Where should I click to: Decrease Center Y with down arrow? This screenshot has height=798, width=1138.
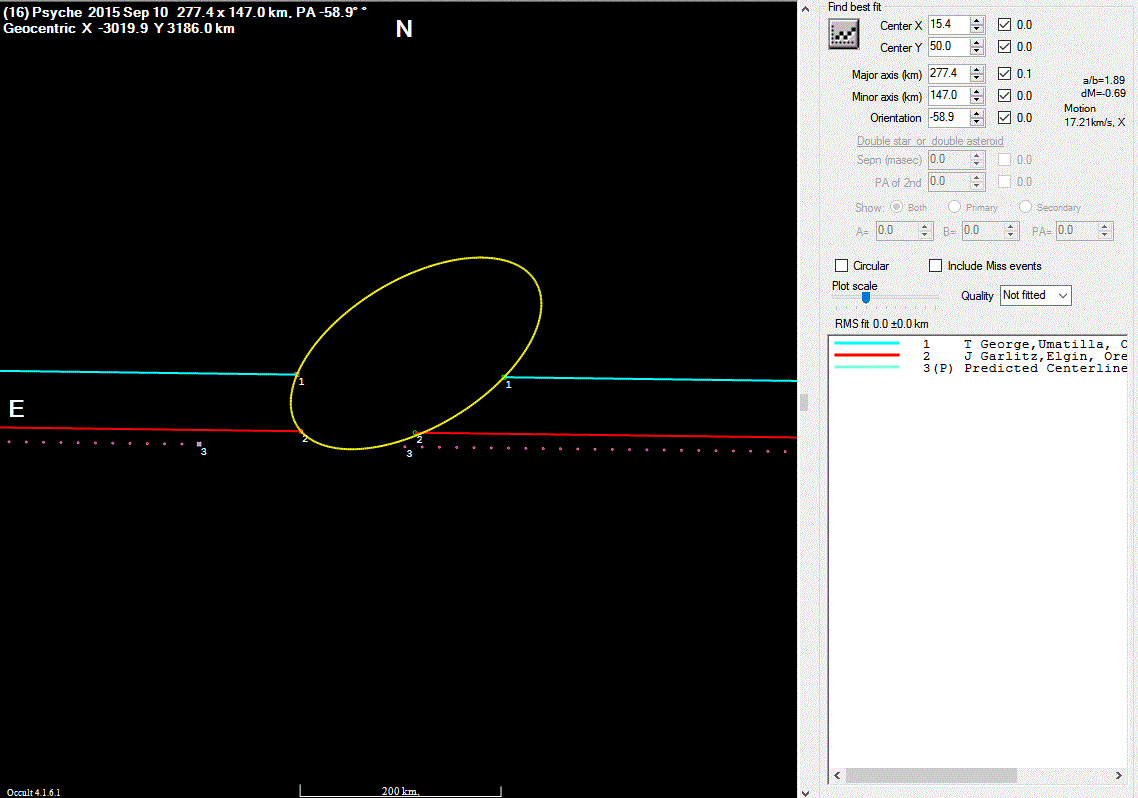click(x=977, y=51)
